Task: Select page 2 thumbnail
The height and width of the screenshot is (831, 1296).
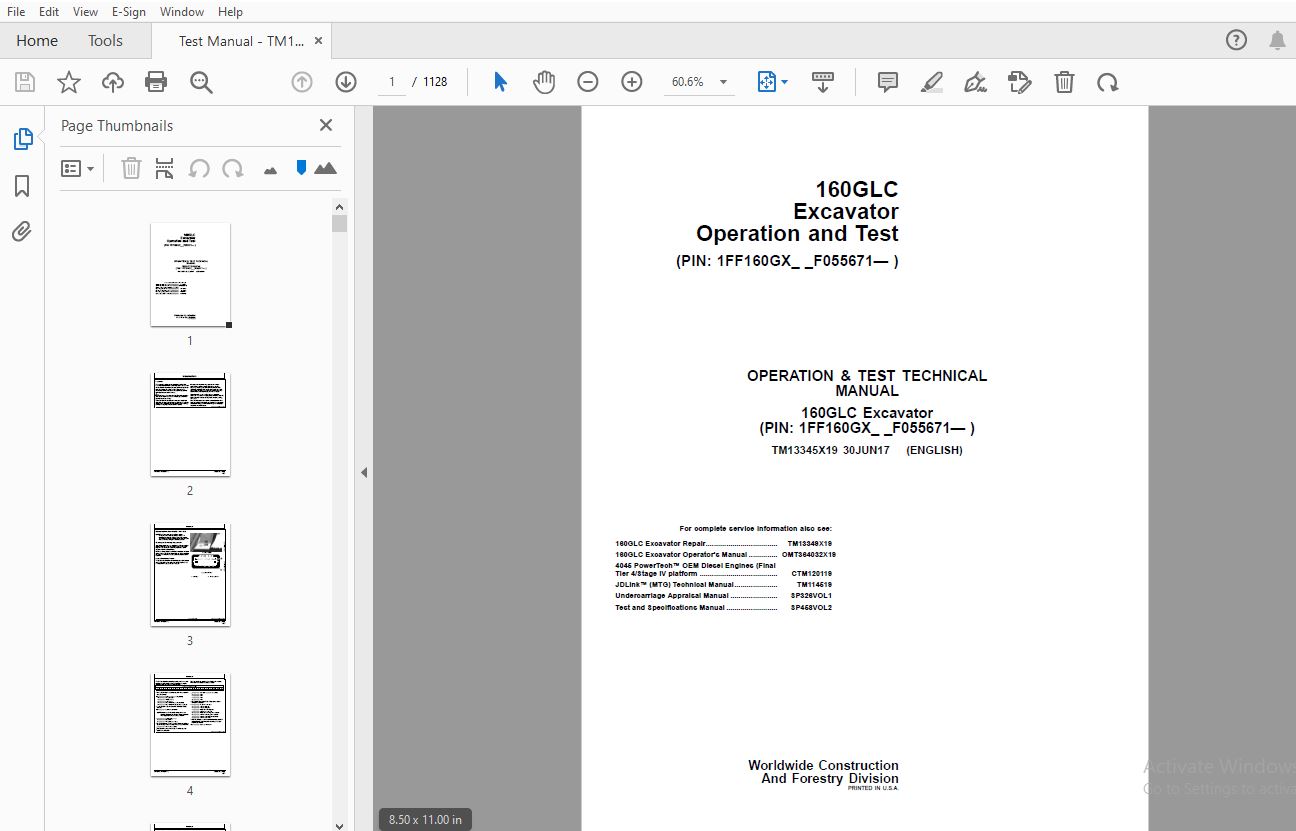Action: click(x=190, y=425)
